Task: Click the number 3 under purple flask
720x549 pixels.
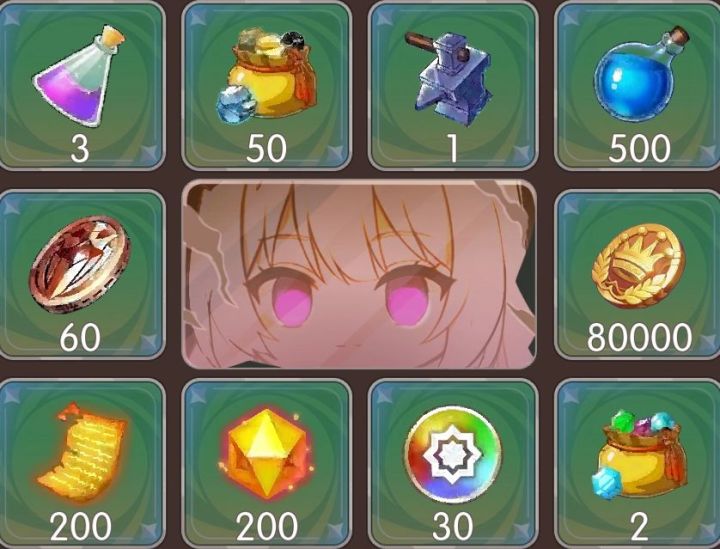Action: [x=80, y=149]
